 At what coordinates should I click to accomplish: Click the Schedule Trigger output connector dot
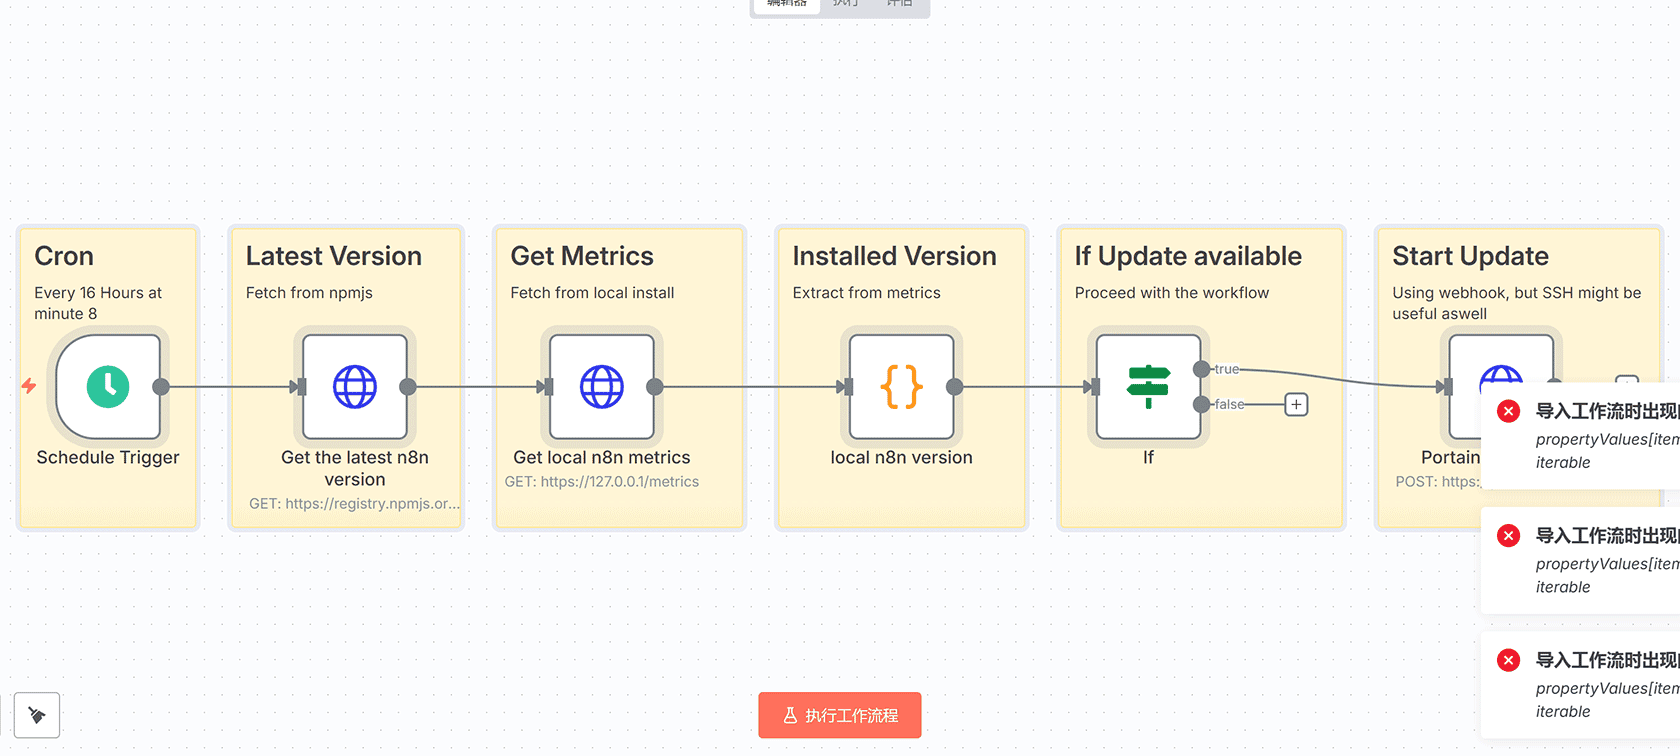161,387
